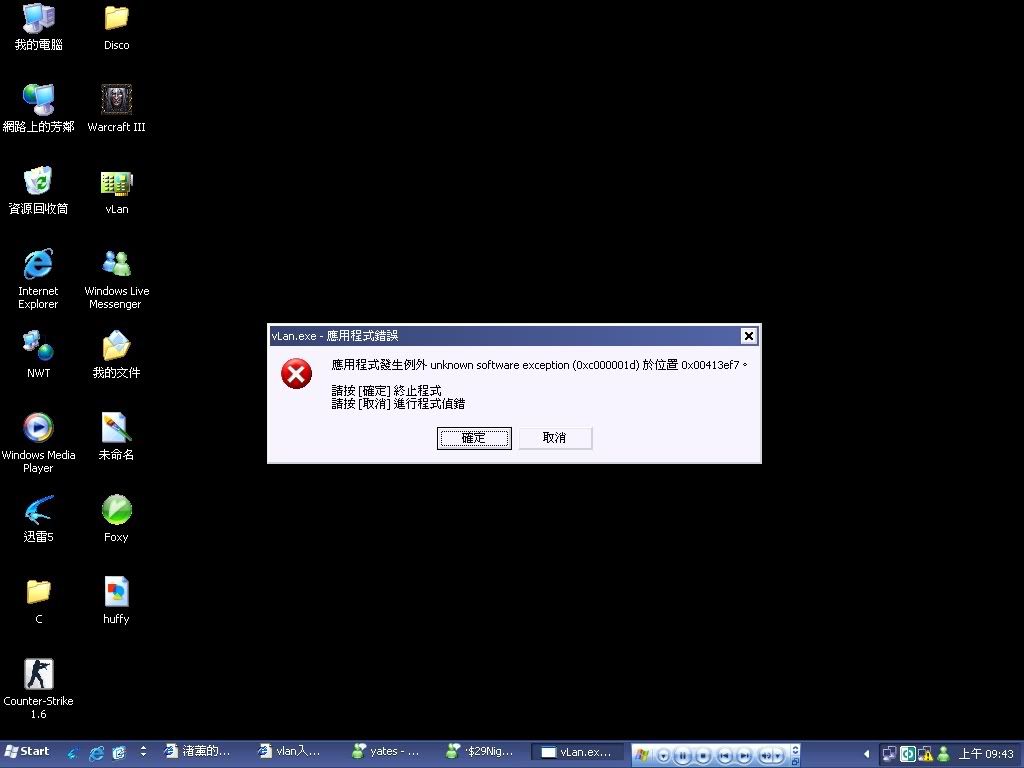
Task: Select the Foxy desktop icon
Action: (x=117, y=511)
